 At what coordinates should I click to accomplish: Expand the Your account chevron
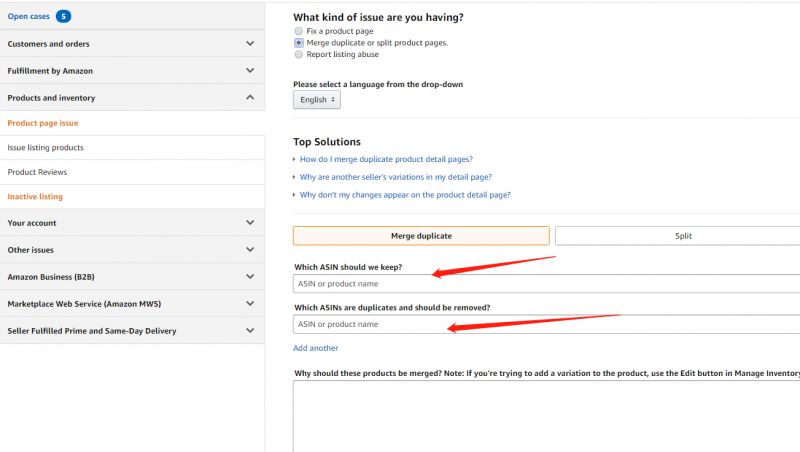(250, 223)
